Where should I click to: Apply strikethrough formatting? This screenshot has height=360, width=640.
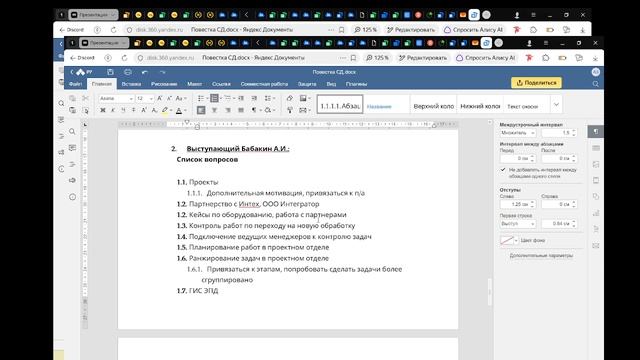pyautogui.click(x=133, y=110)
